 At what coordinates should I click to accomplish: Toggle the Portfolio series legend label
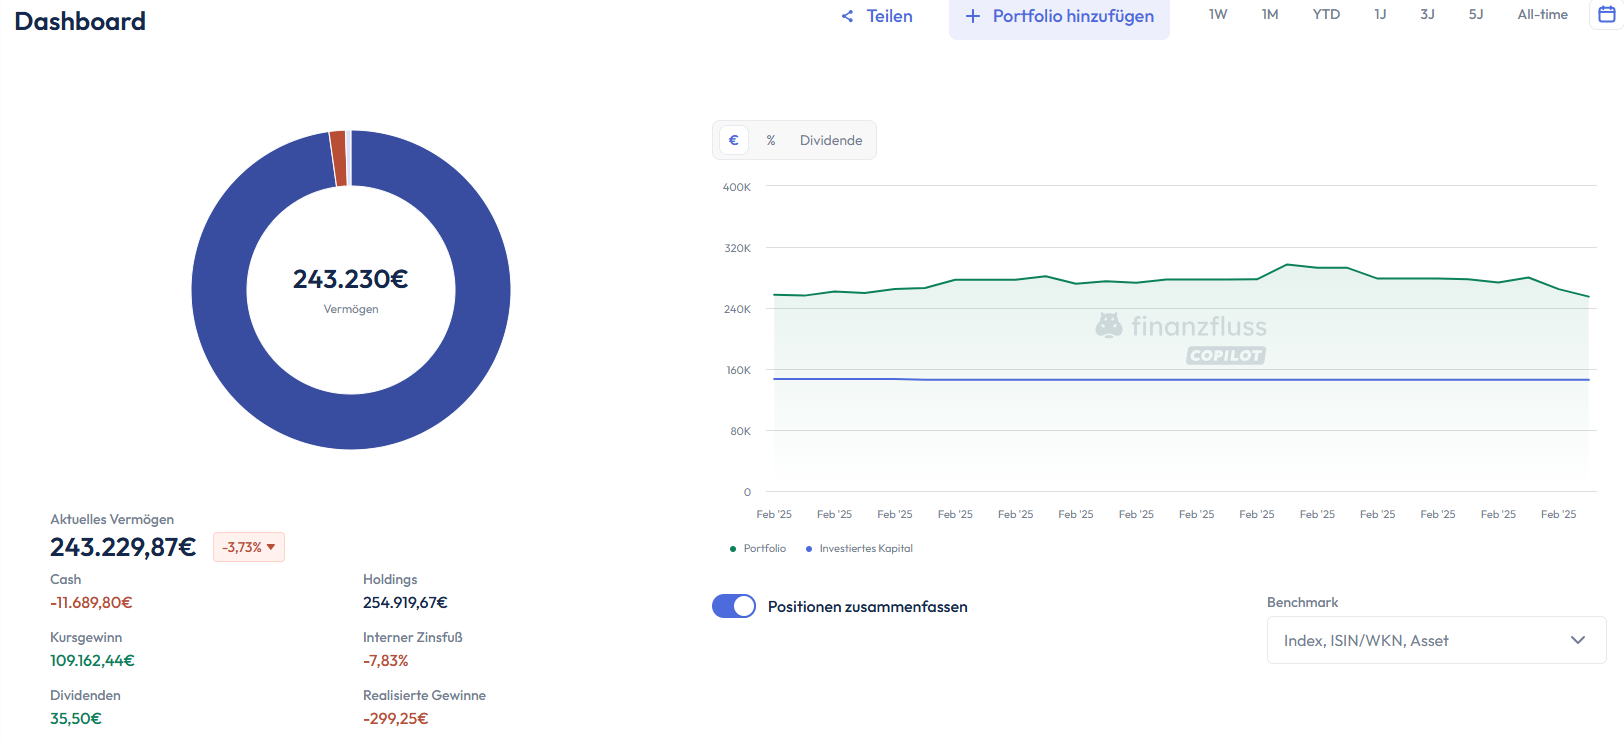point(764,549)
